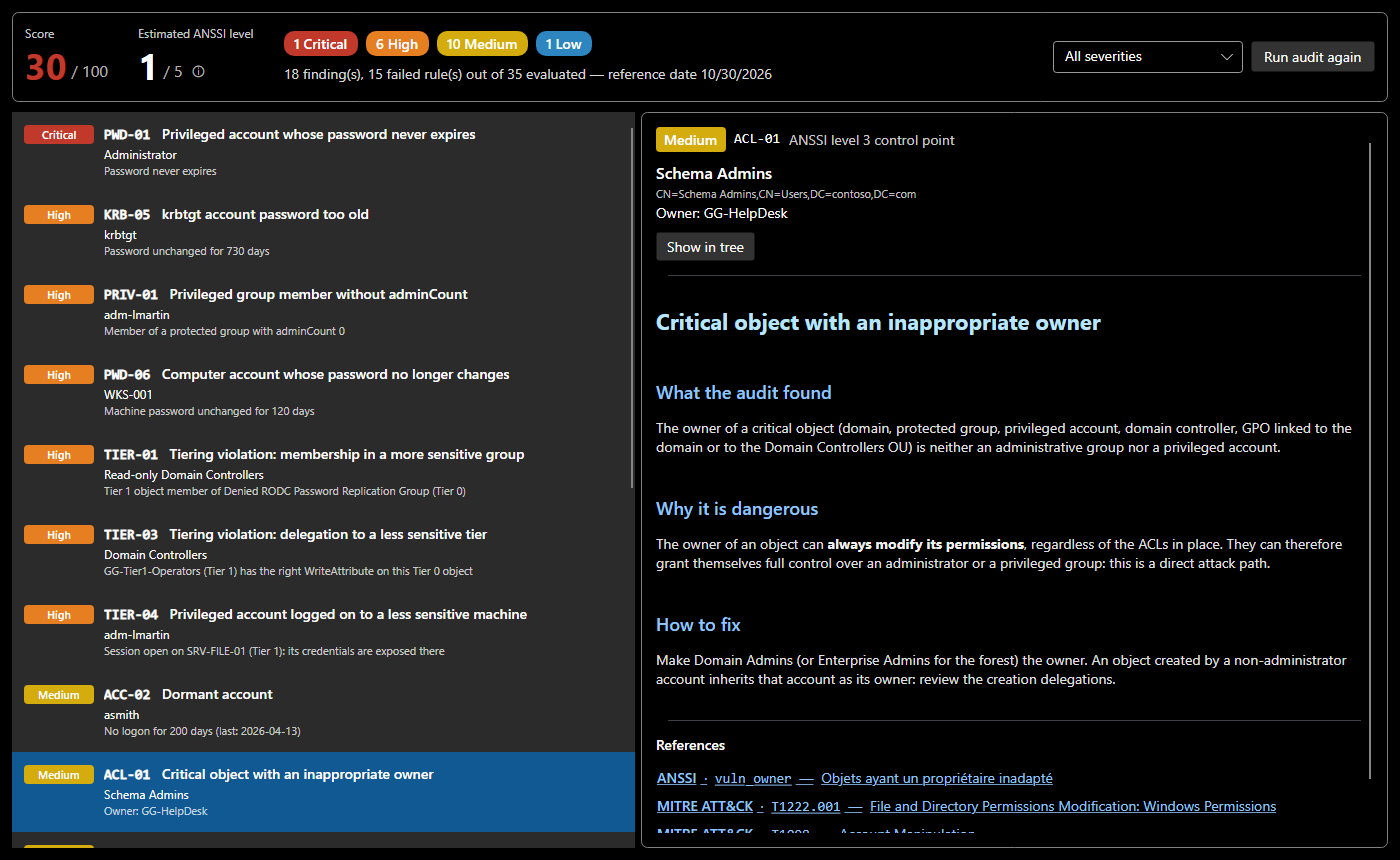
Task: Open the TIER-01 tiering violation finding
Action: 323,472
